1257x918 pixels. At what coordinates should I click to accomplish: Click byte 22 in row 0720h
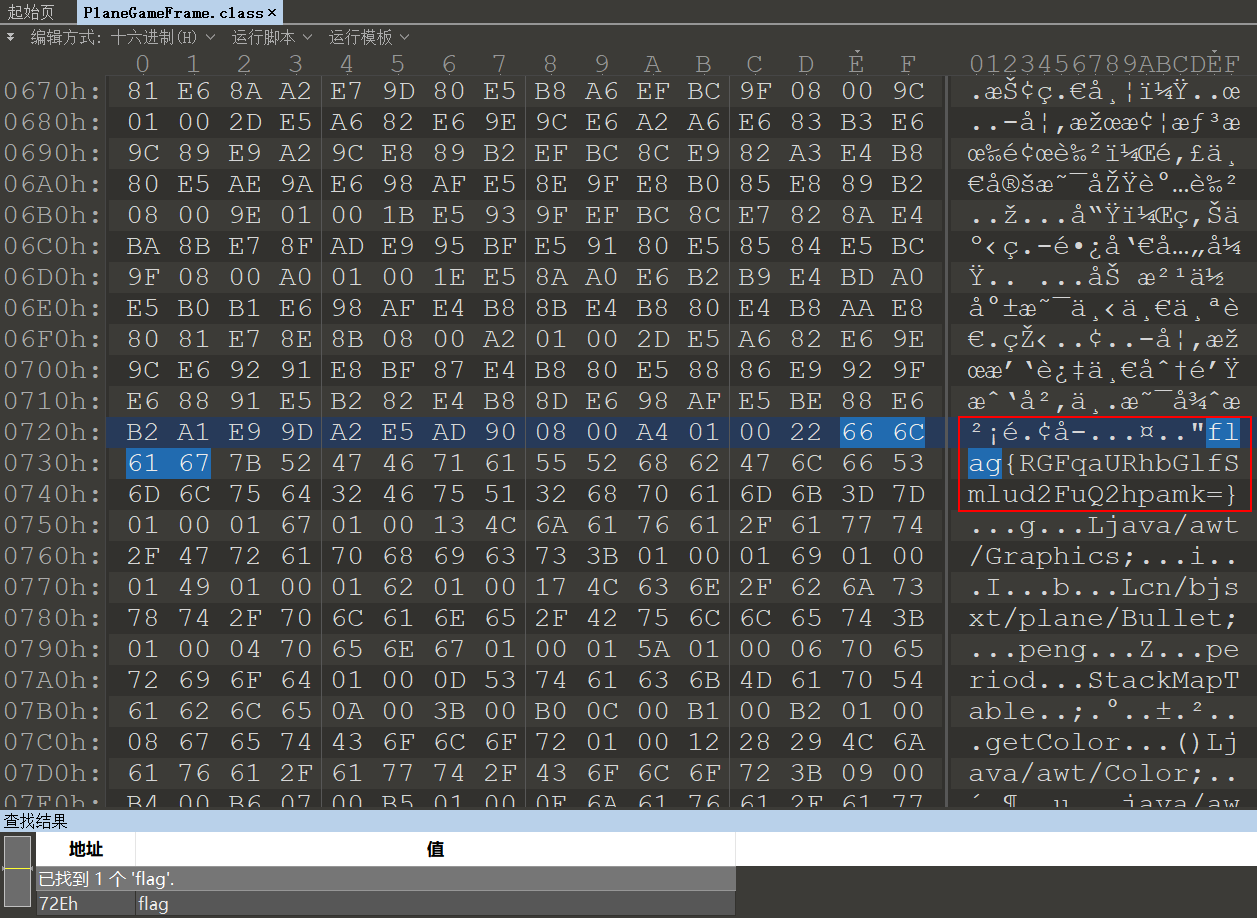(805, 433)
